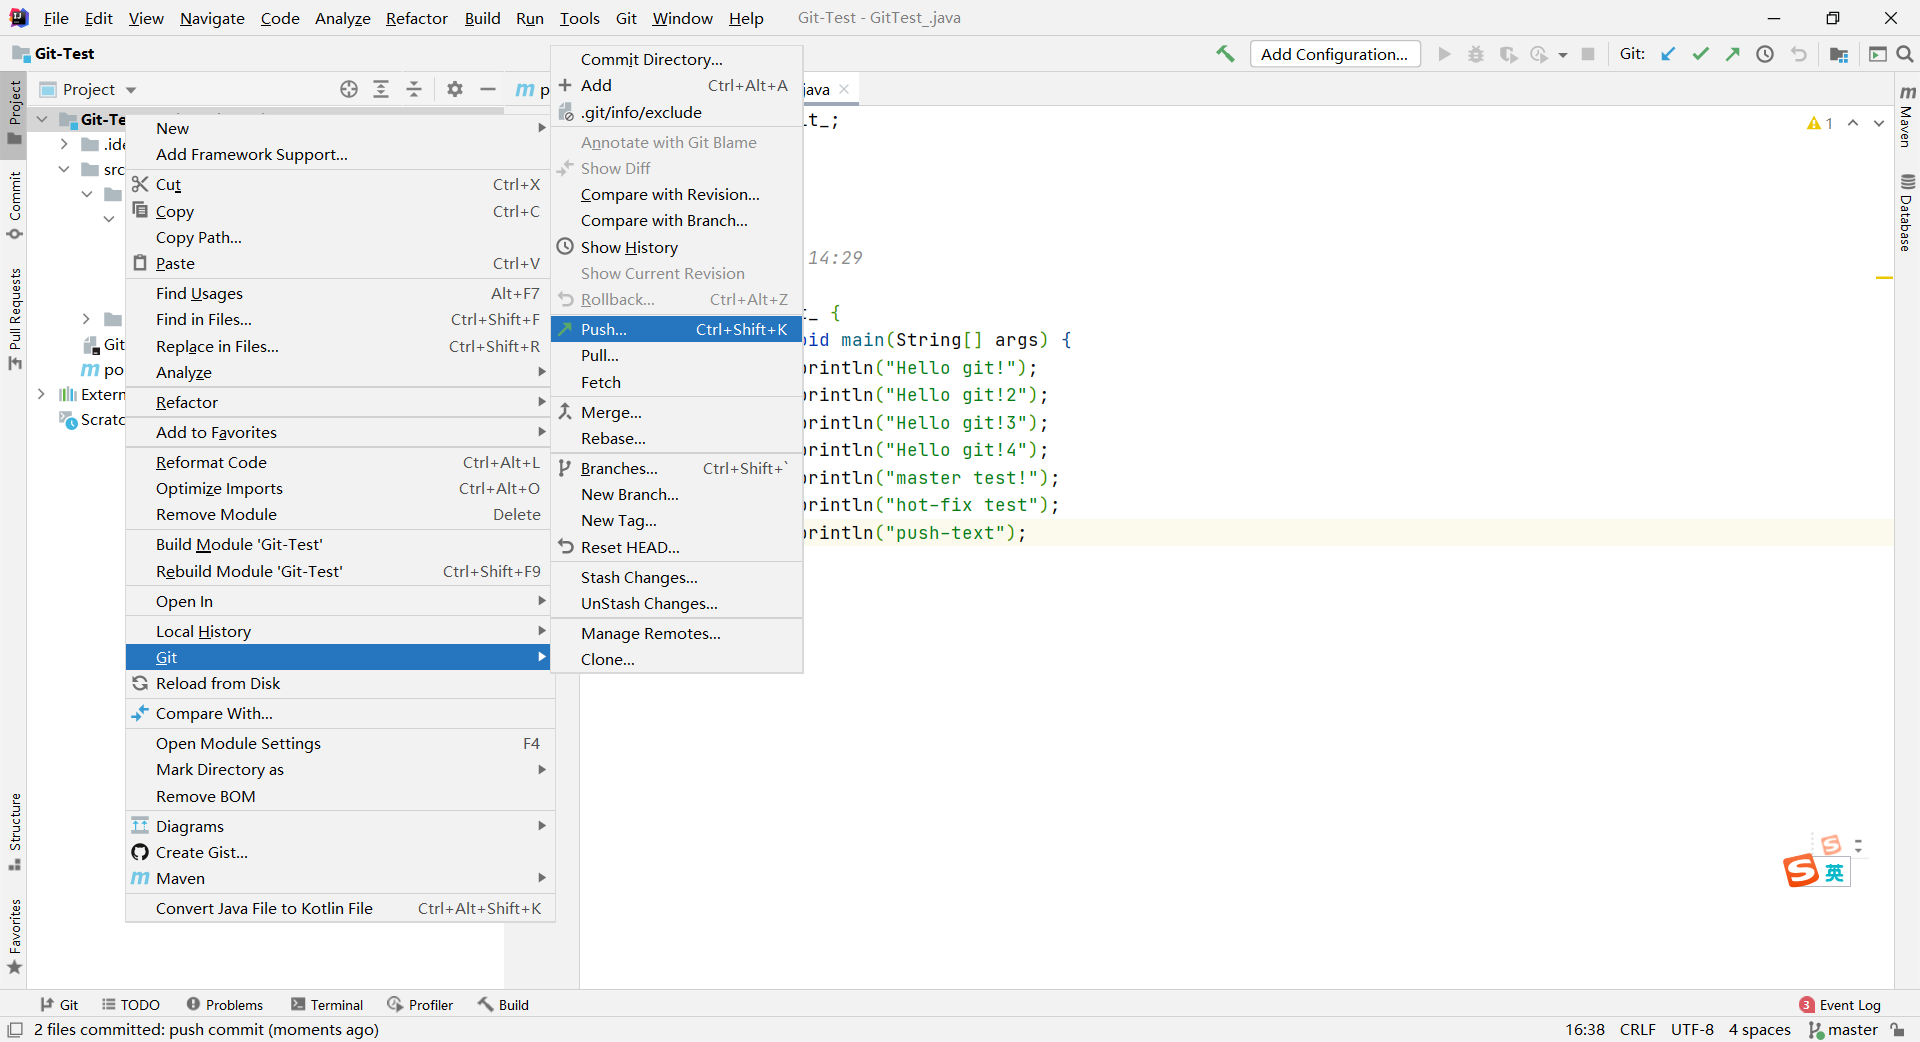Select Show History in Git submenu
Viewport: 1920px width, 1042px height.
click(677, 247)
